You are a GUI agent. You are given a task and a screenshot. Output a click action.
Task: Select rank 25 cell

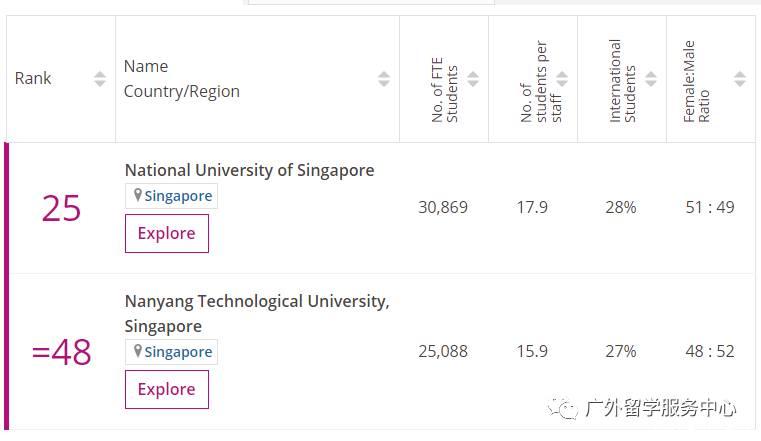coord(61,208)
